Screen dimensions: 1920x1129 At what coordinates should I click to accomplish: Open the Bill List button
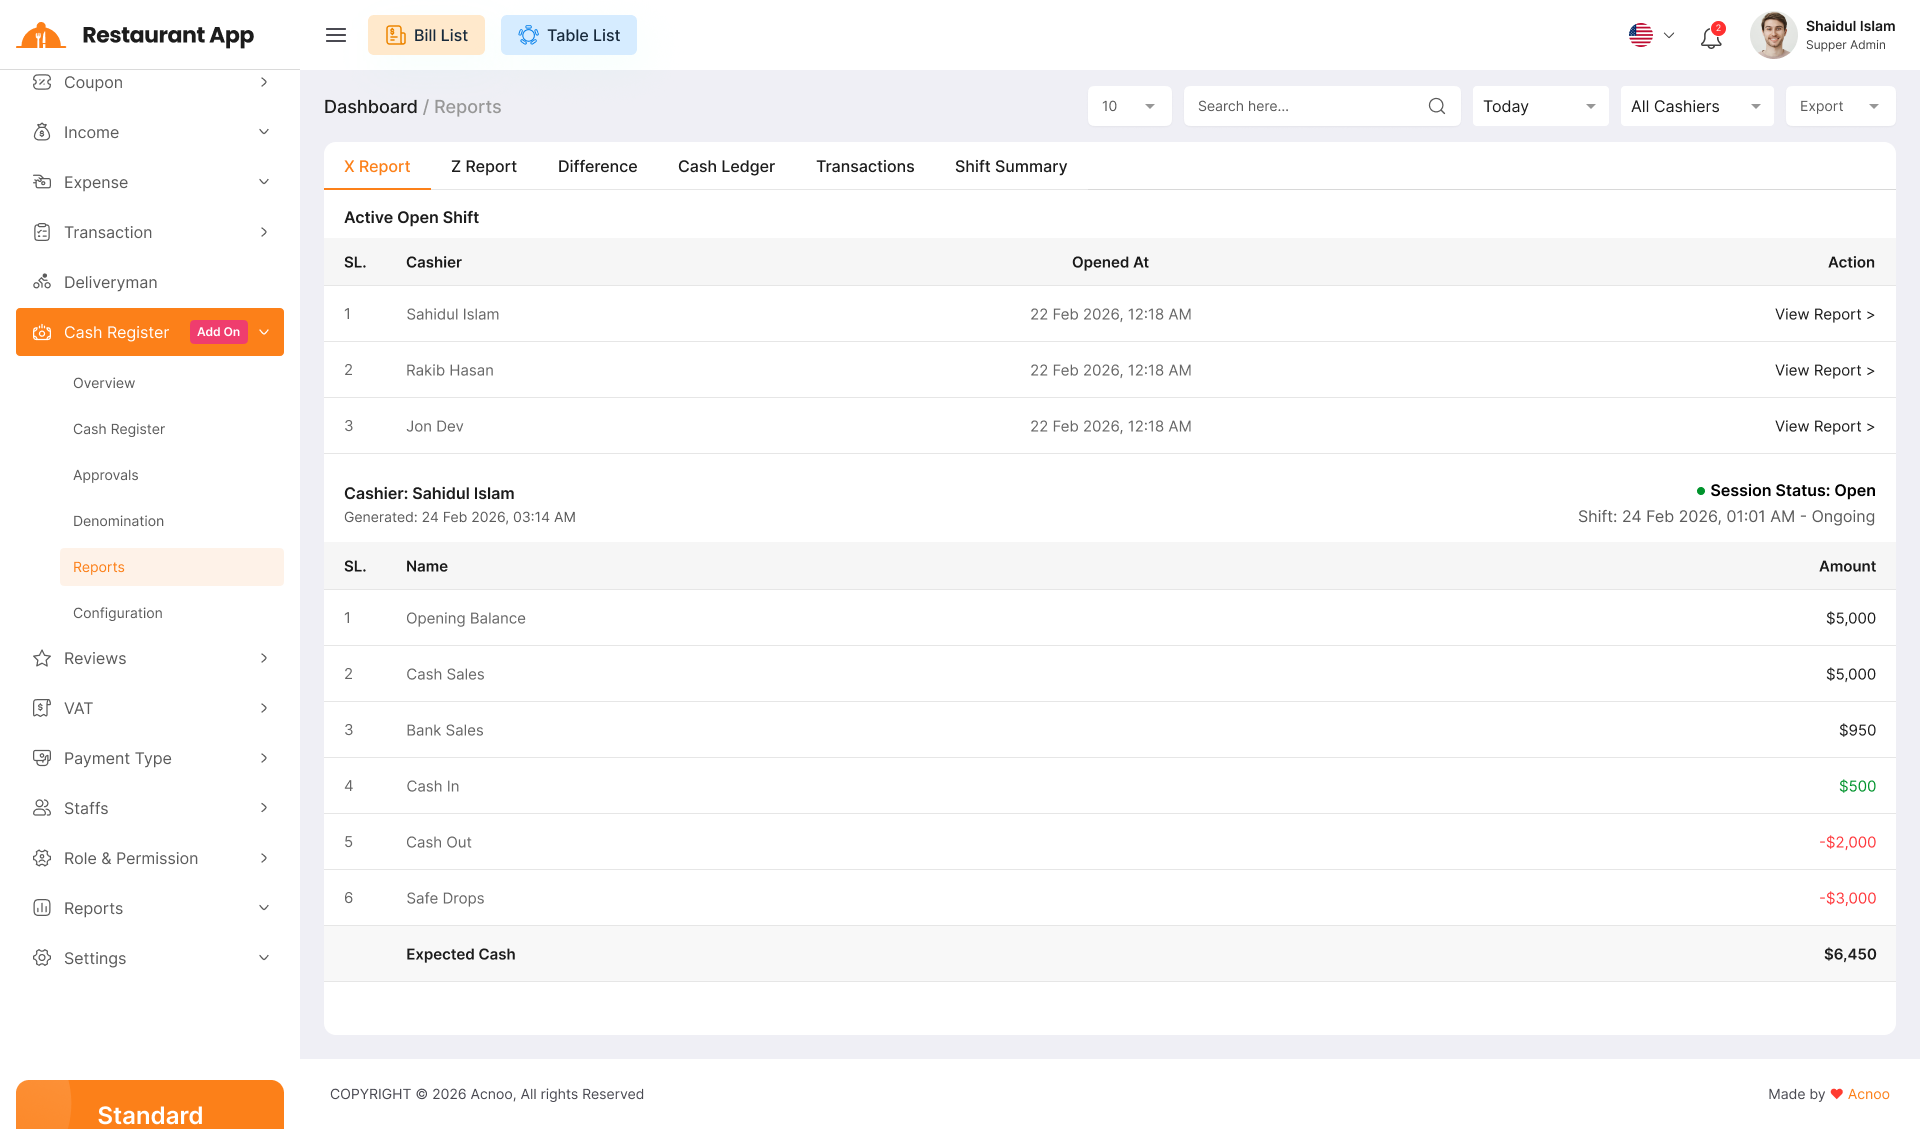(x=426, y=35)
